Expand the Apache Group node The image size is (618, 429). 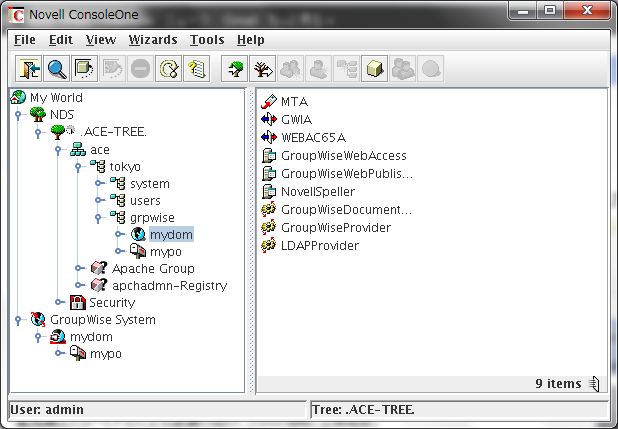coord(80,268)
